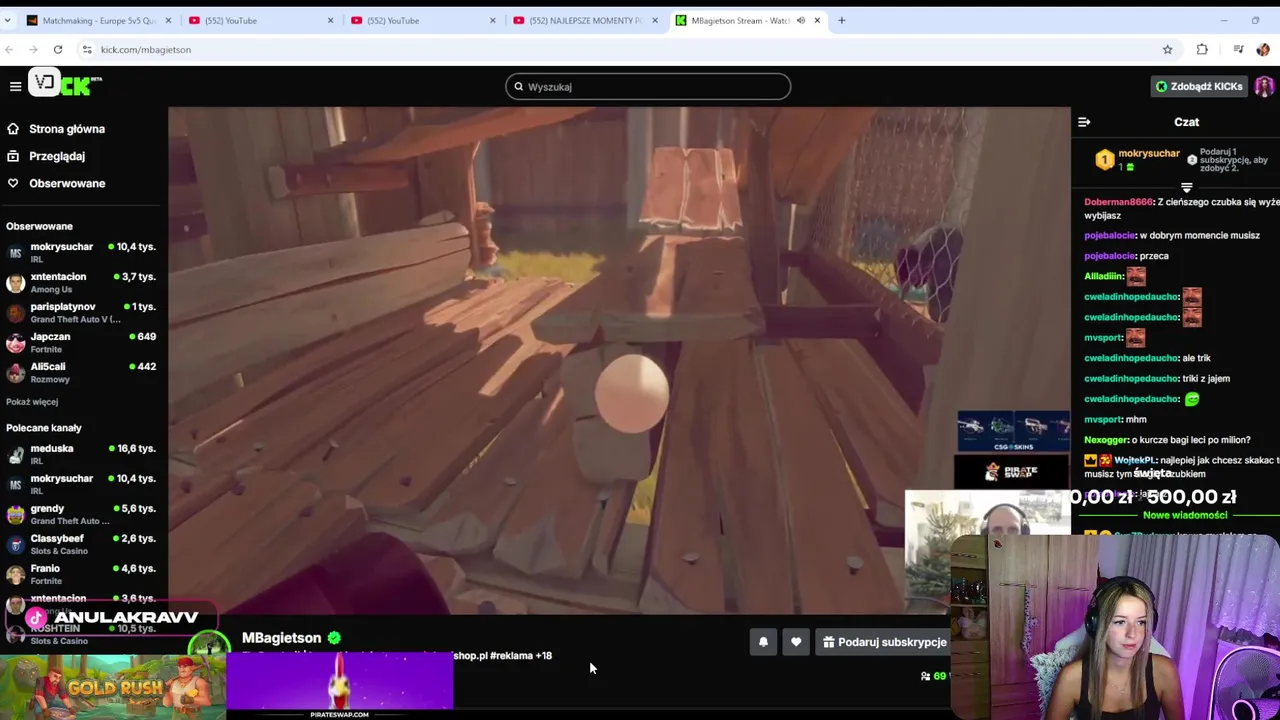Expand list with Pokaż więcej

[x=32, y=402]
